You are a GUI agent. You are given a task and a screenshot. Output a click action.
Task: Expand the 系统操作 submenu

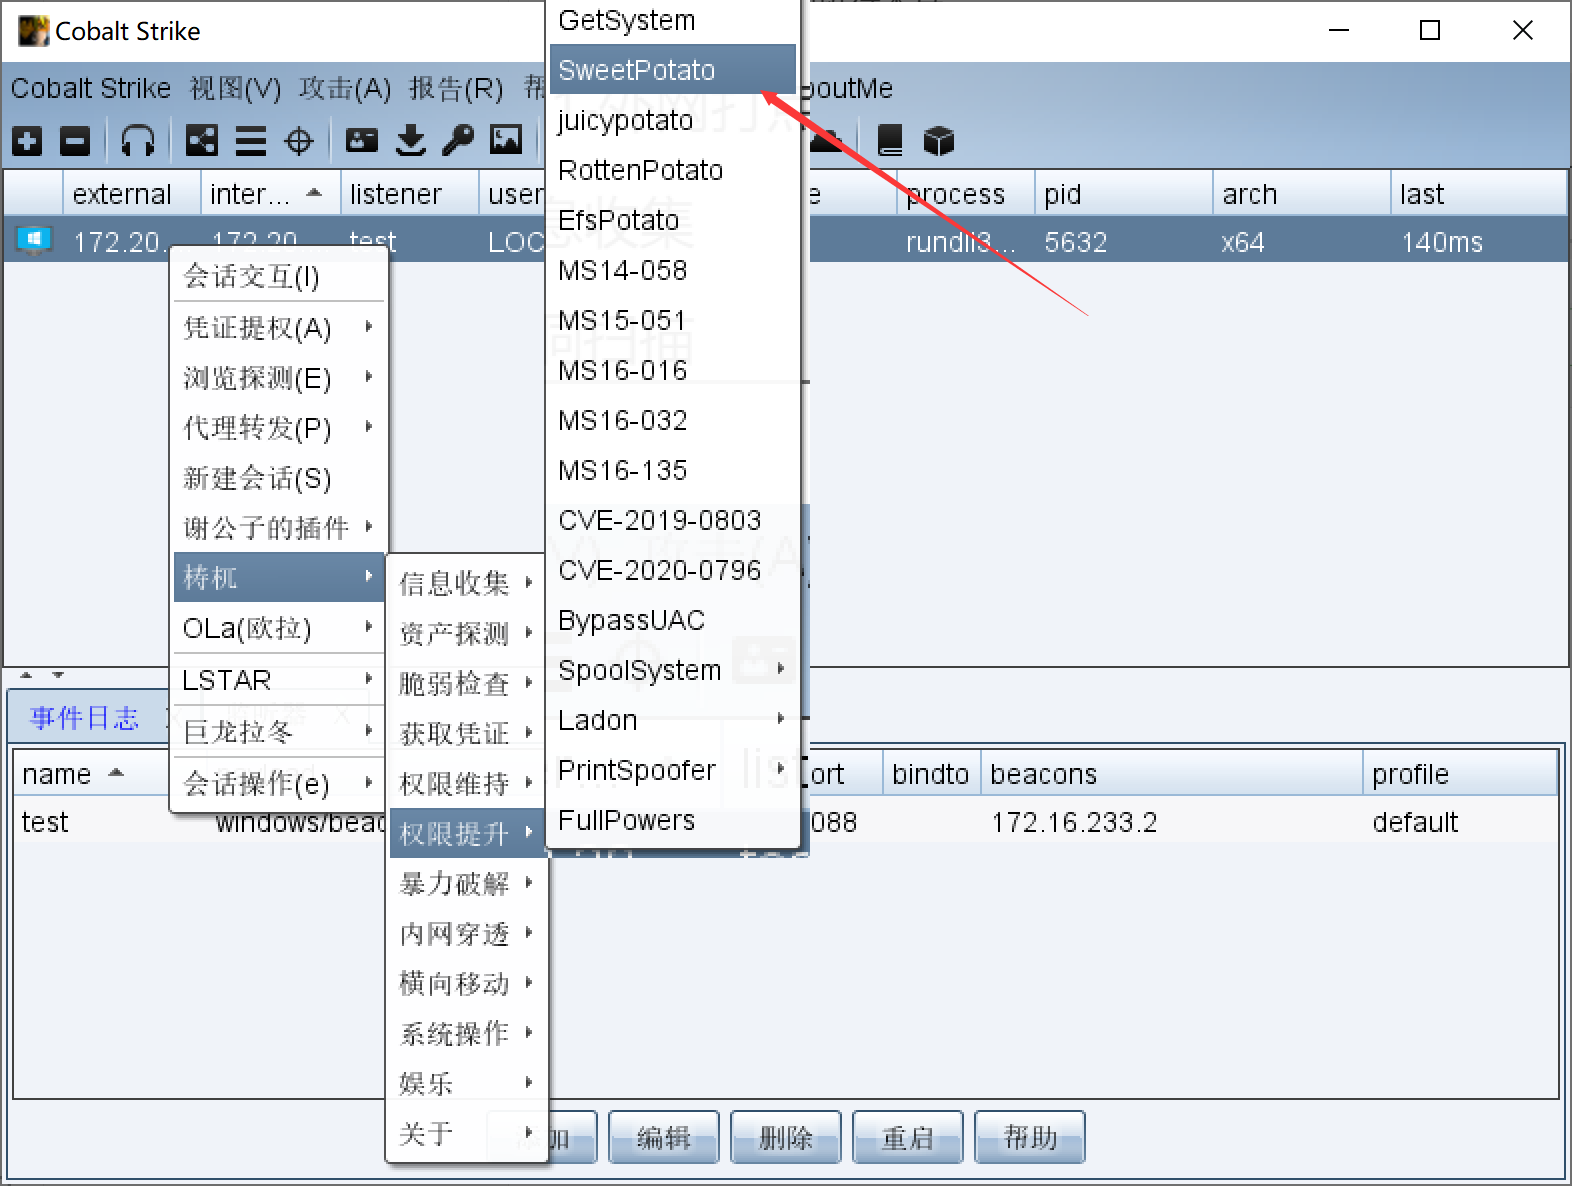pos(467,1033)
